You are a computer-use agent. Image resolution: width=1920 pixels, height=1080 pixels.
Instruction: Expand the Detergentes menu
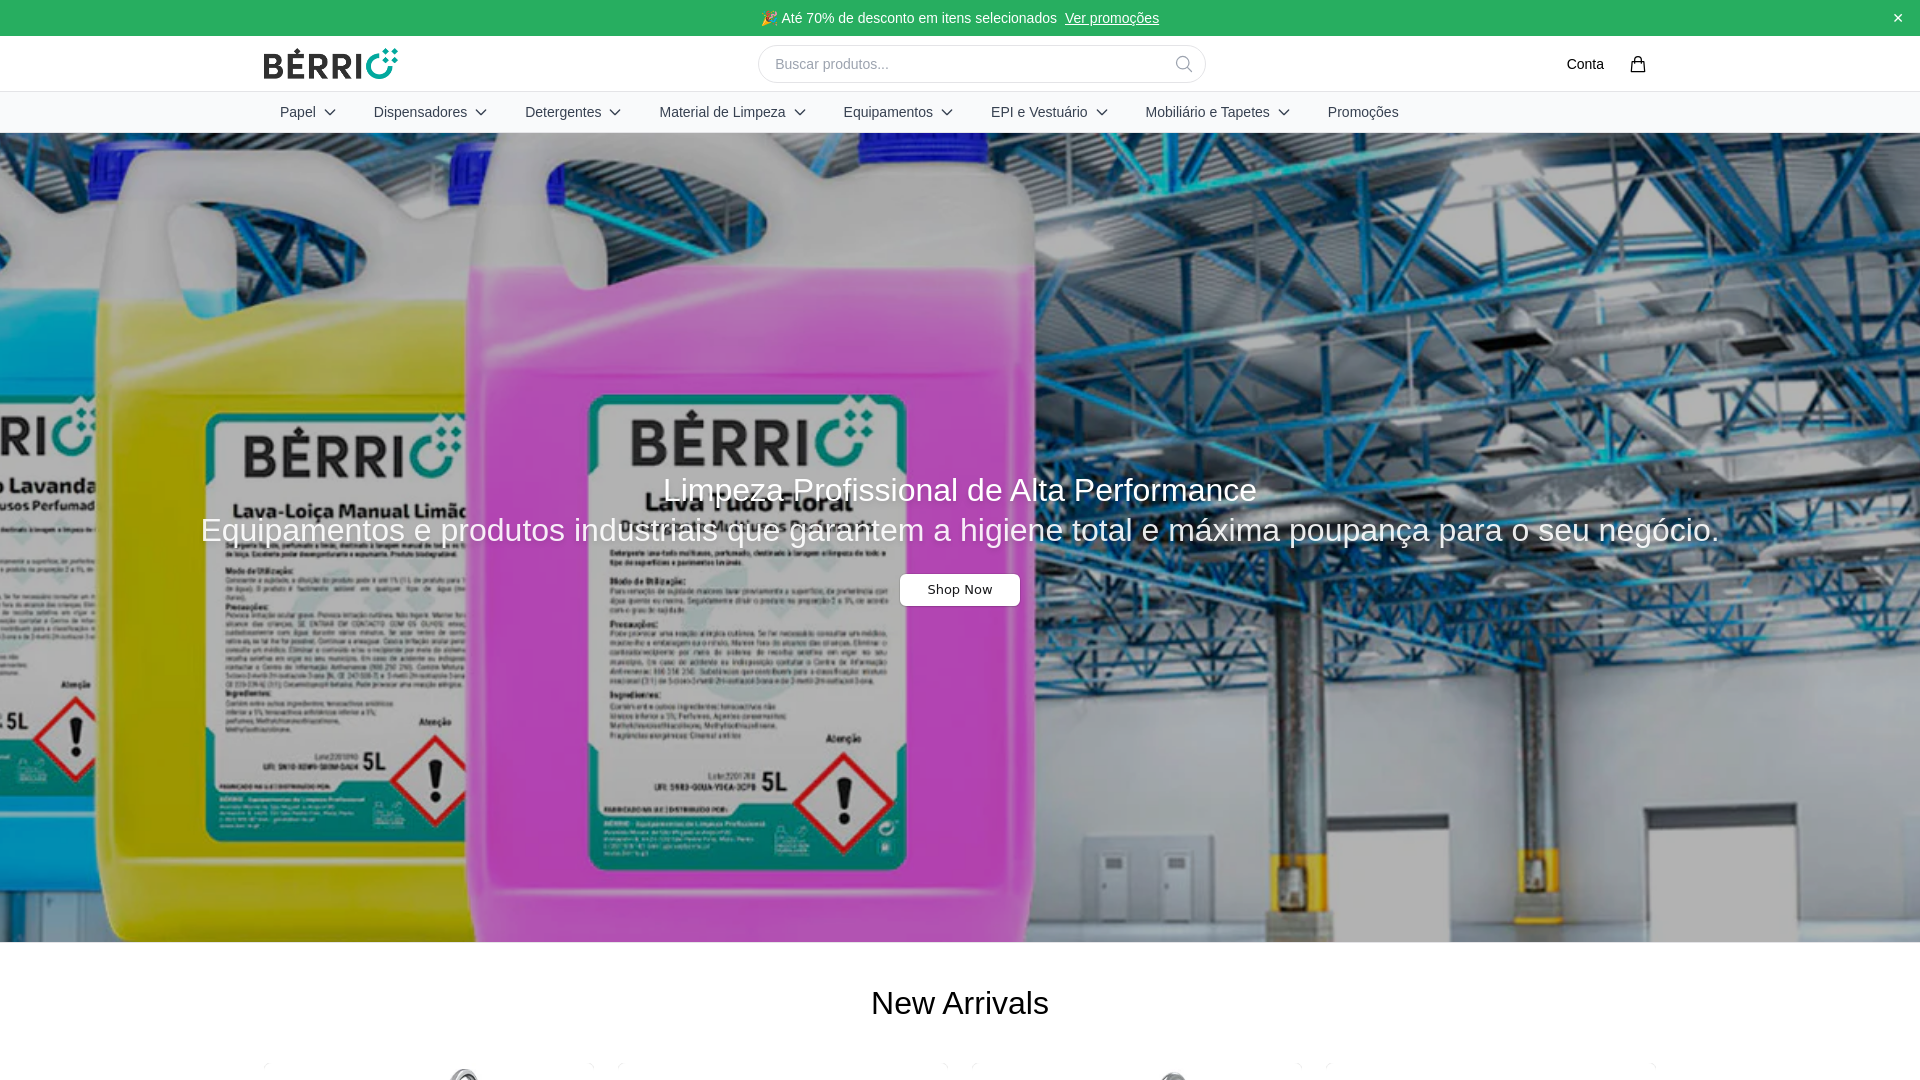click(x=574, y=112)
